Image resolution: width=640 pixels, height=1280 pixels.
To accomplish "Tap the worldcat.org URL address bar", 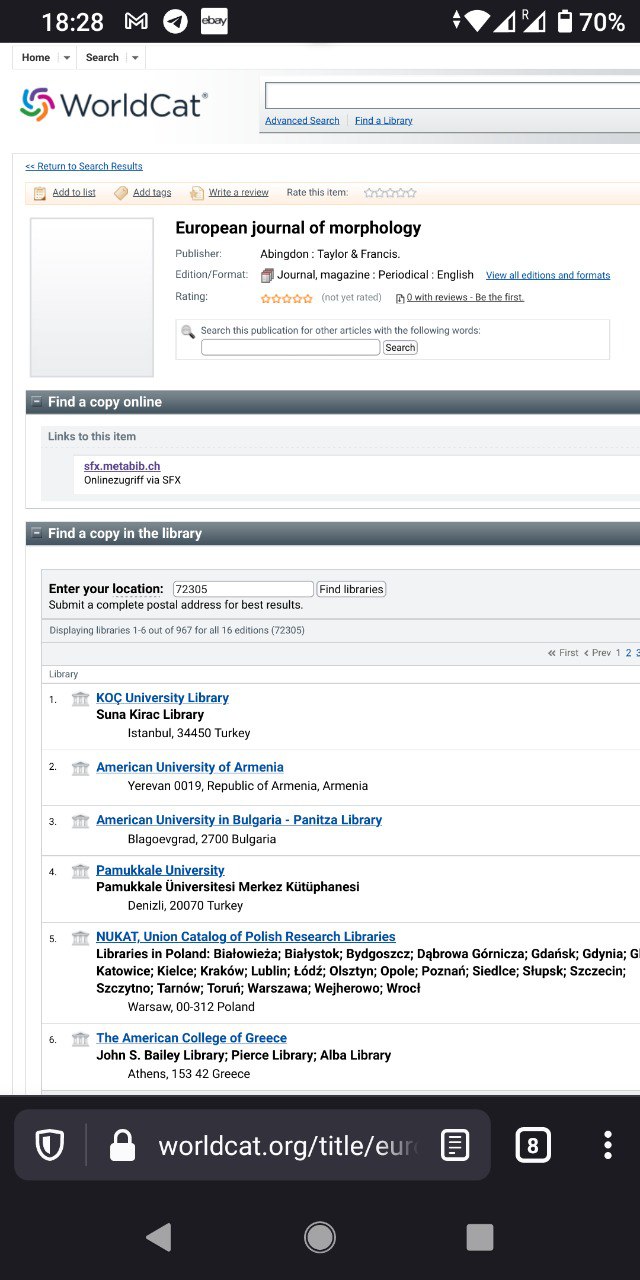I will [290, 1145].
